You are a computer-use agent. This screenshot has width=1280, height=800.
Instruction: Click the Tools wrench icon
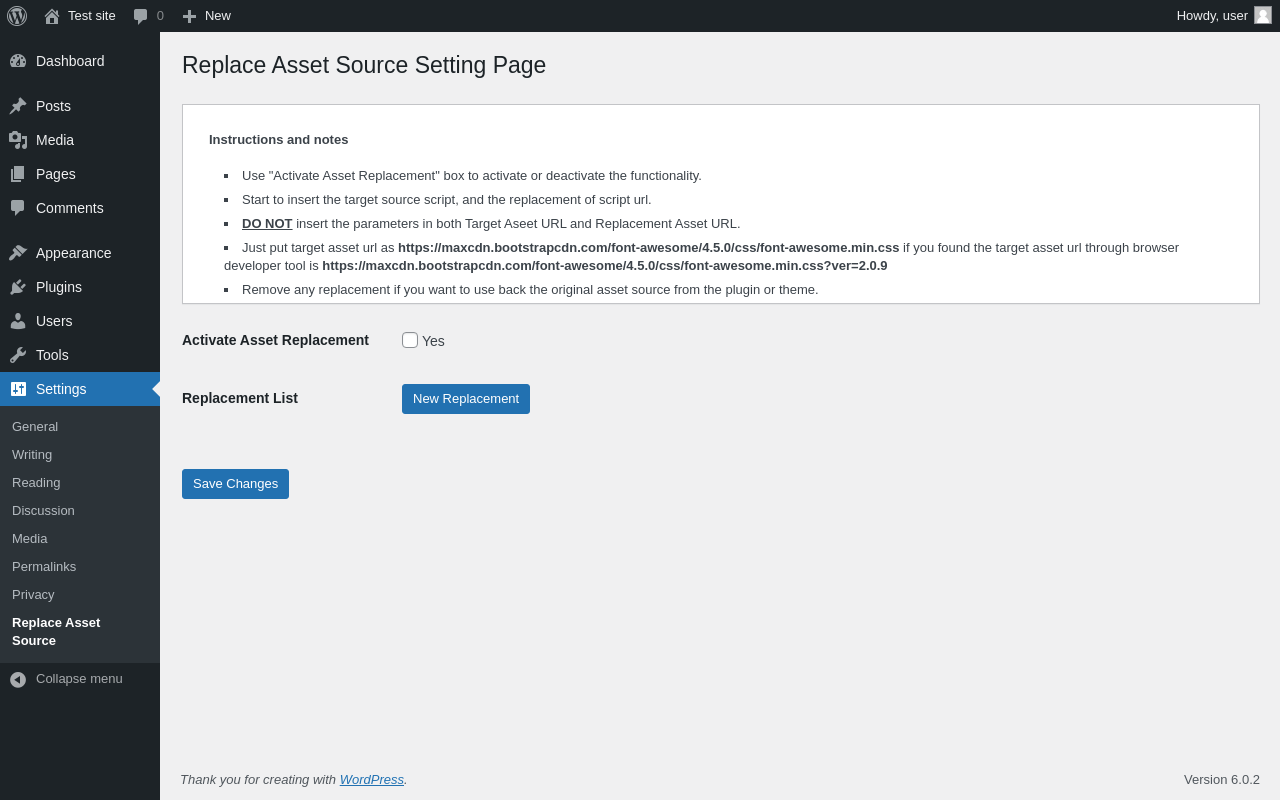(x=18, y=355)
